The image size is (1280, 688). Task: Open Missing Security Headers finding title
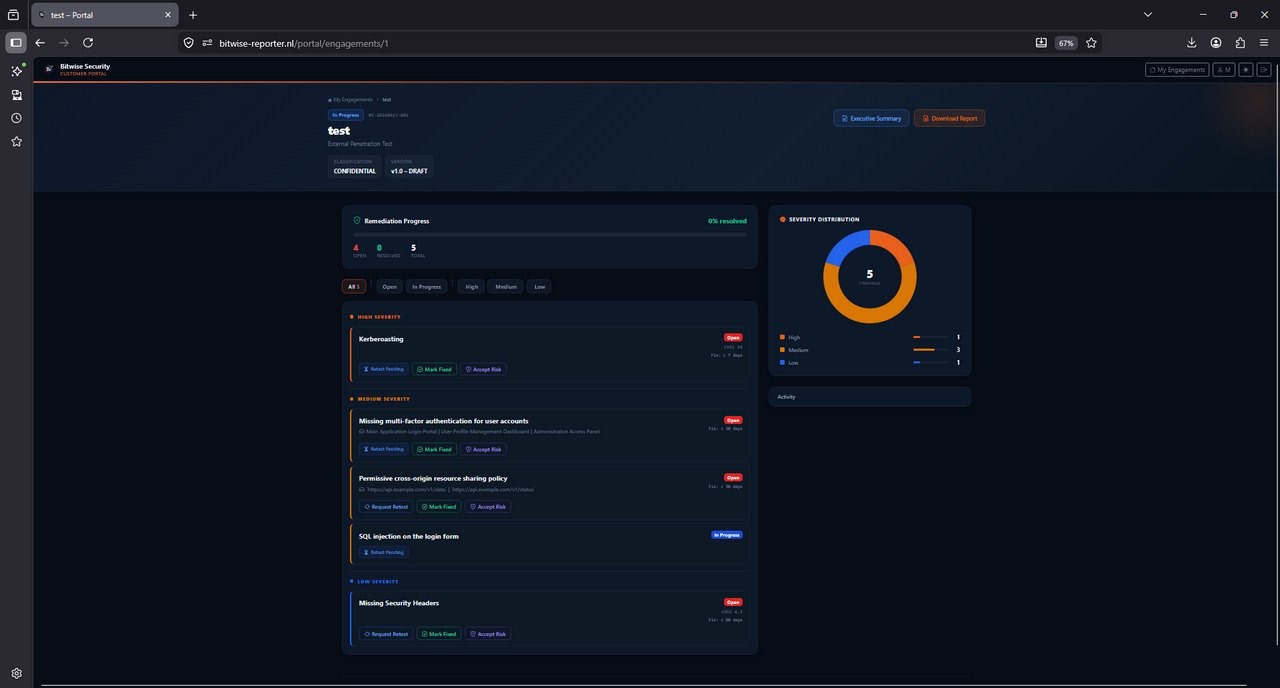pyautogui.click(x=399, y=603)
